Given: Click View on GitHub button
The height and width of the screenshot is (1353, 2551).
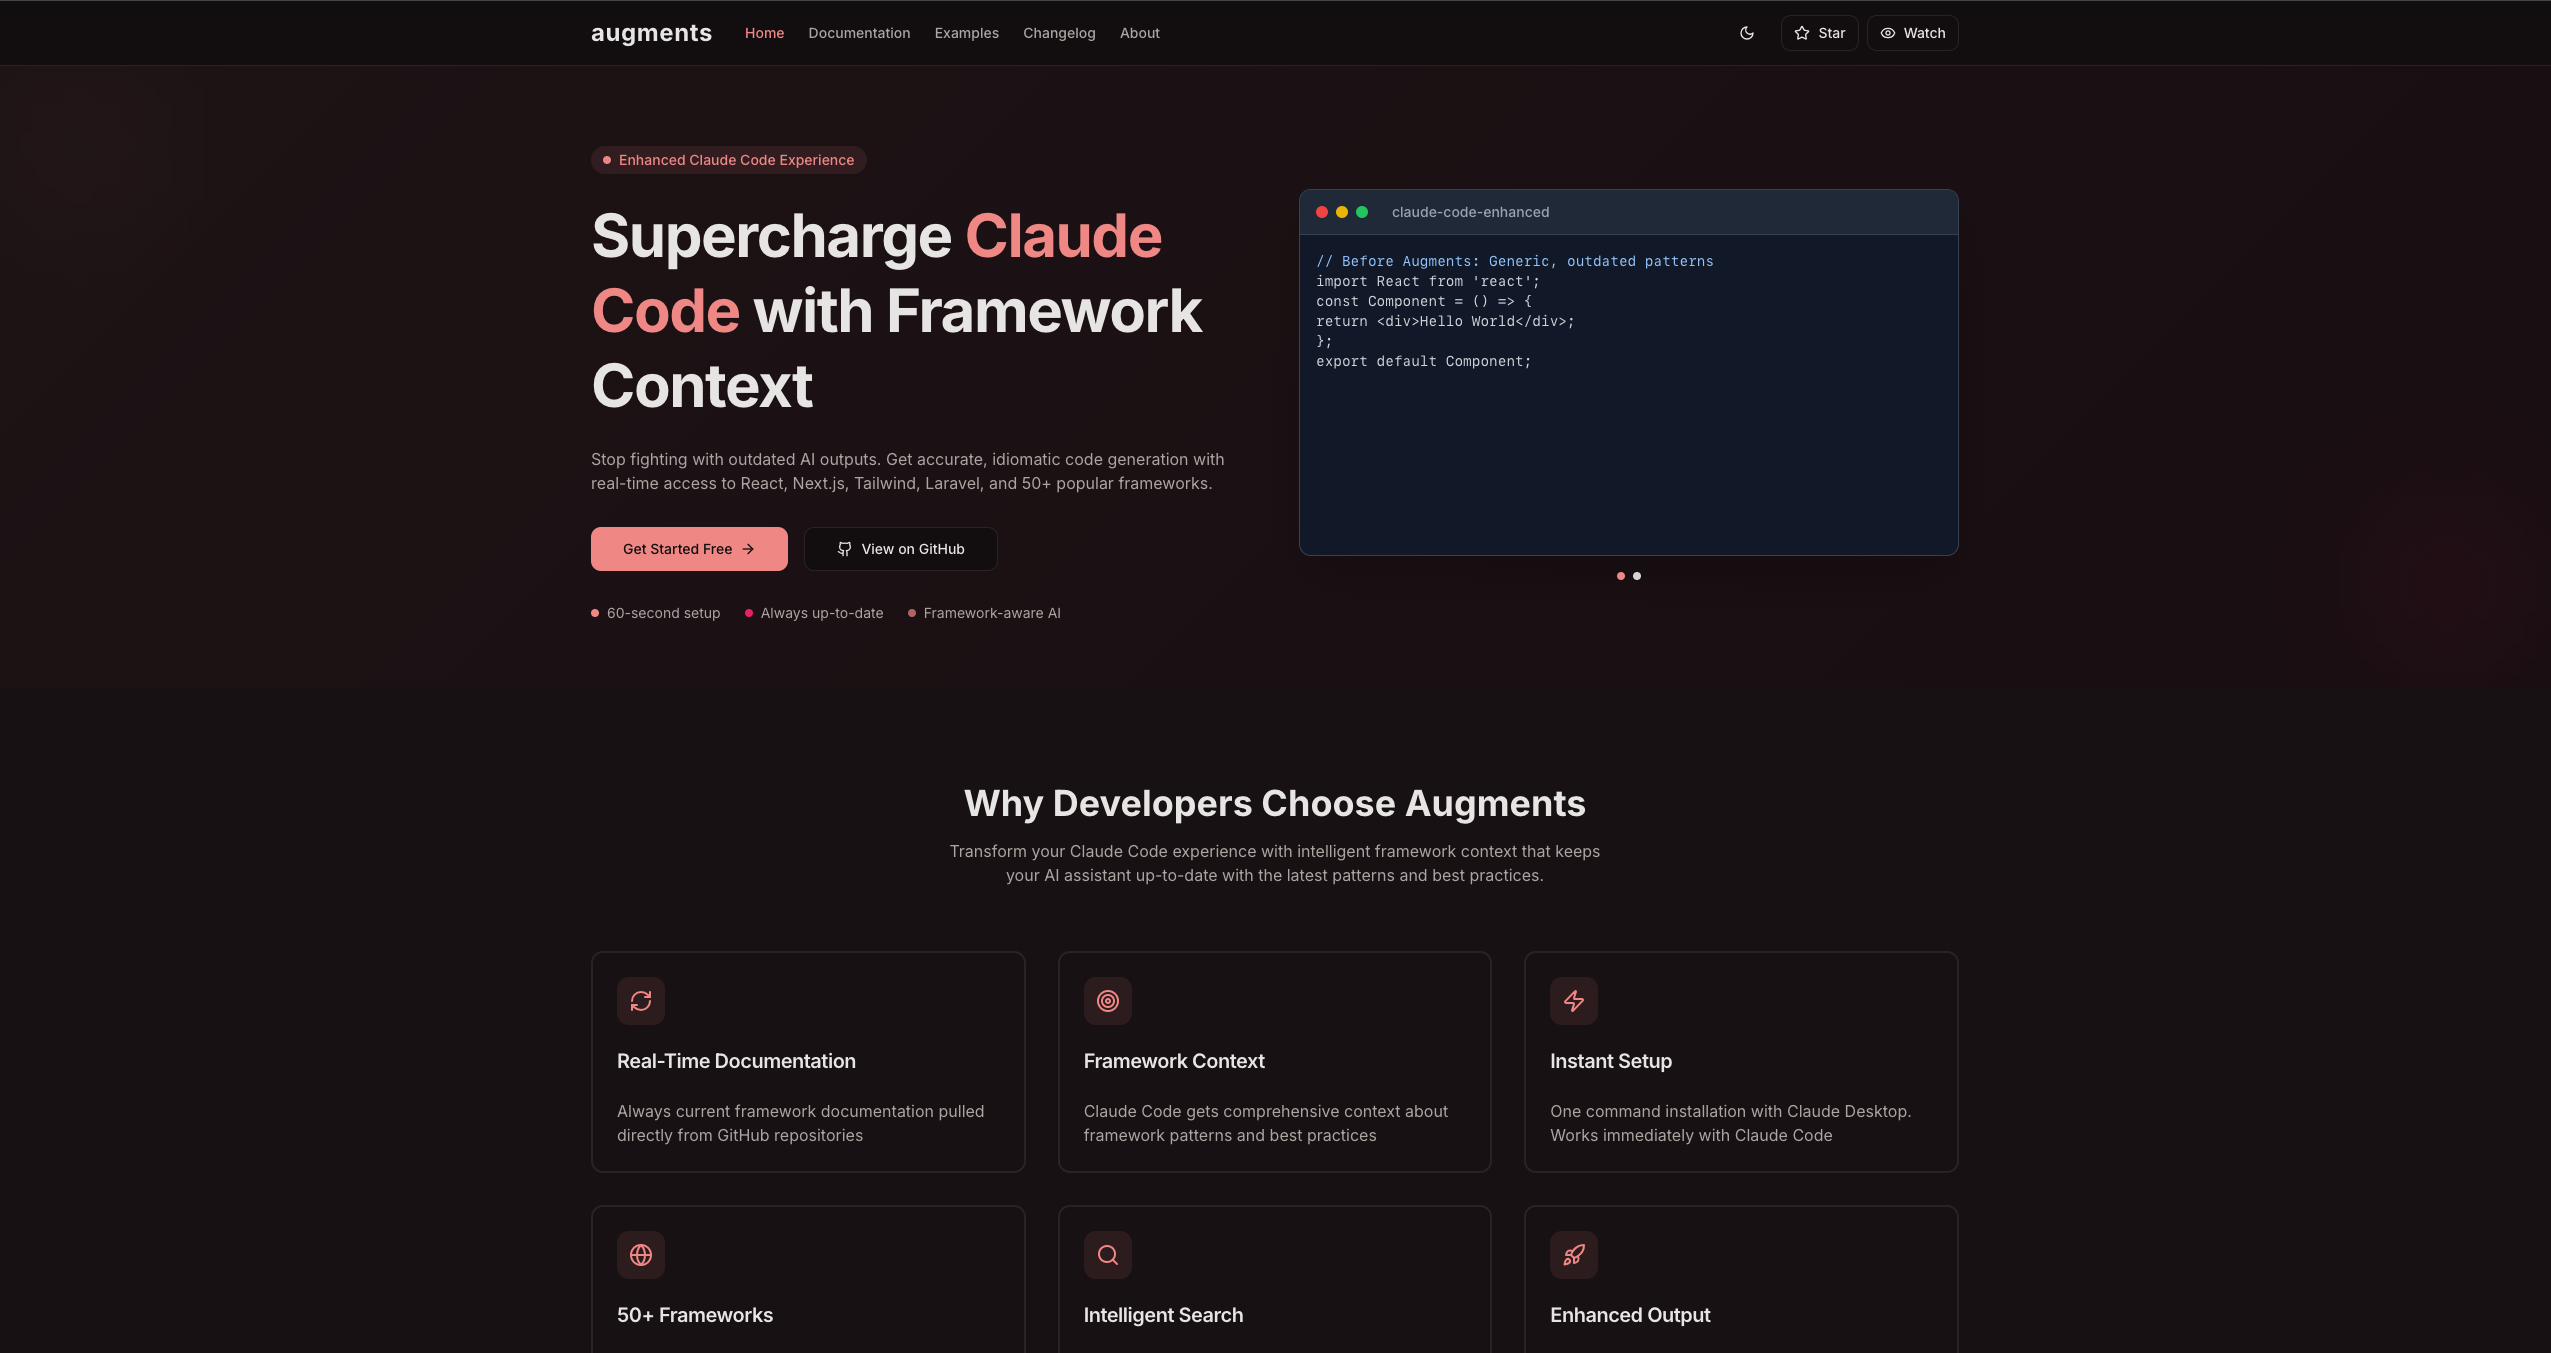Looking at the screenshot, I should [900, 549].
